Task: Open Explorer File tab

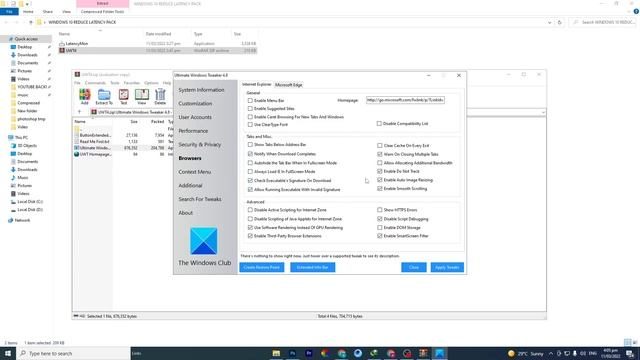Action: point(9,12)
